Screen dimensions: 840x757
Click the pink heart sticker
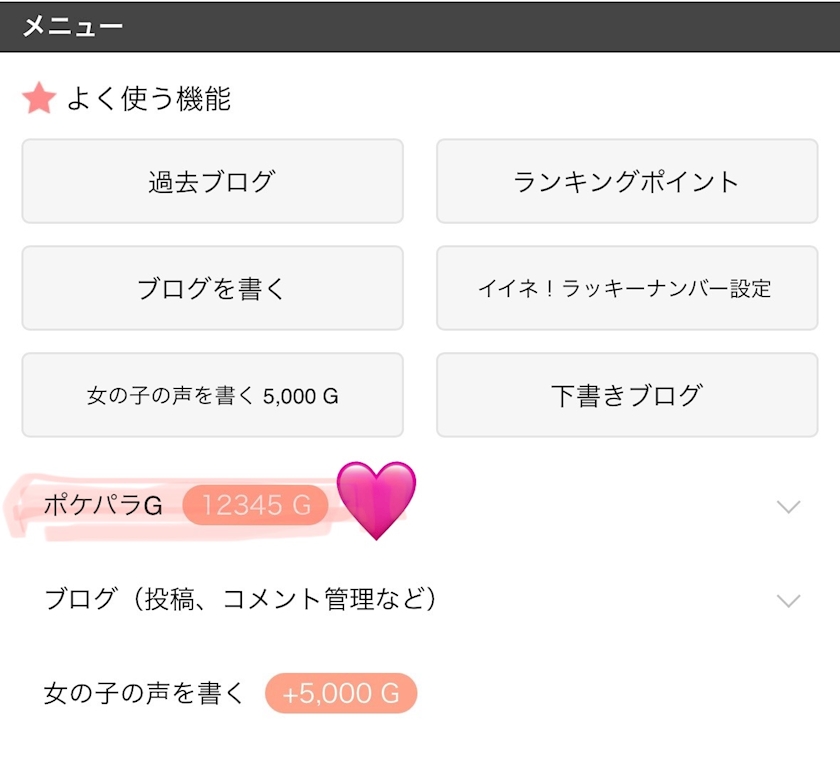pyautogui.click(x=376, y=499)
